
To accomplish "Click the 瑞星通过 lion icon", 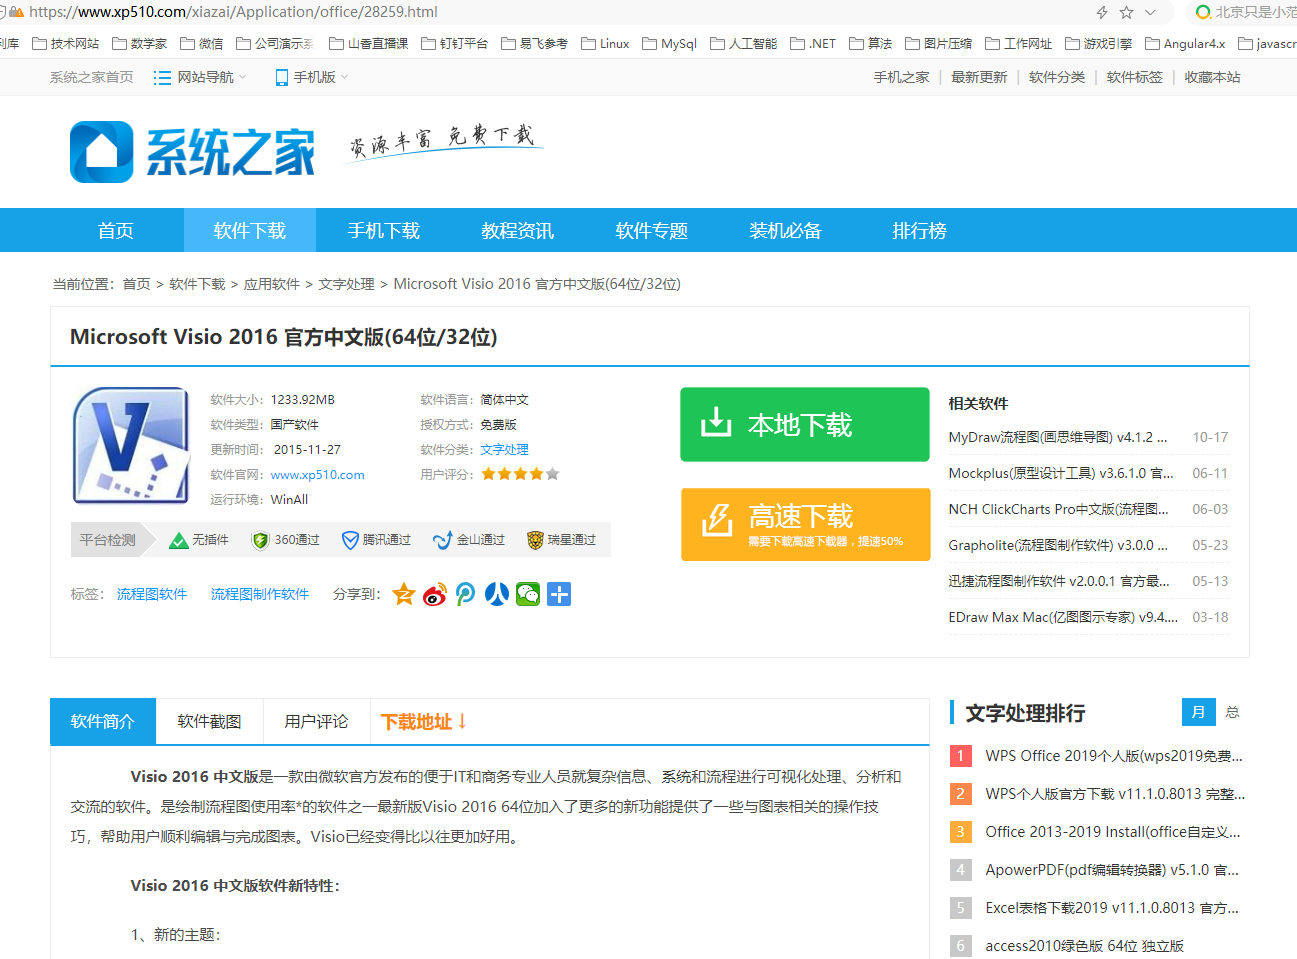I will click(x=535, y=540).
